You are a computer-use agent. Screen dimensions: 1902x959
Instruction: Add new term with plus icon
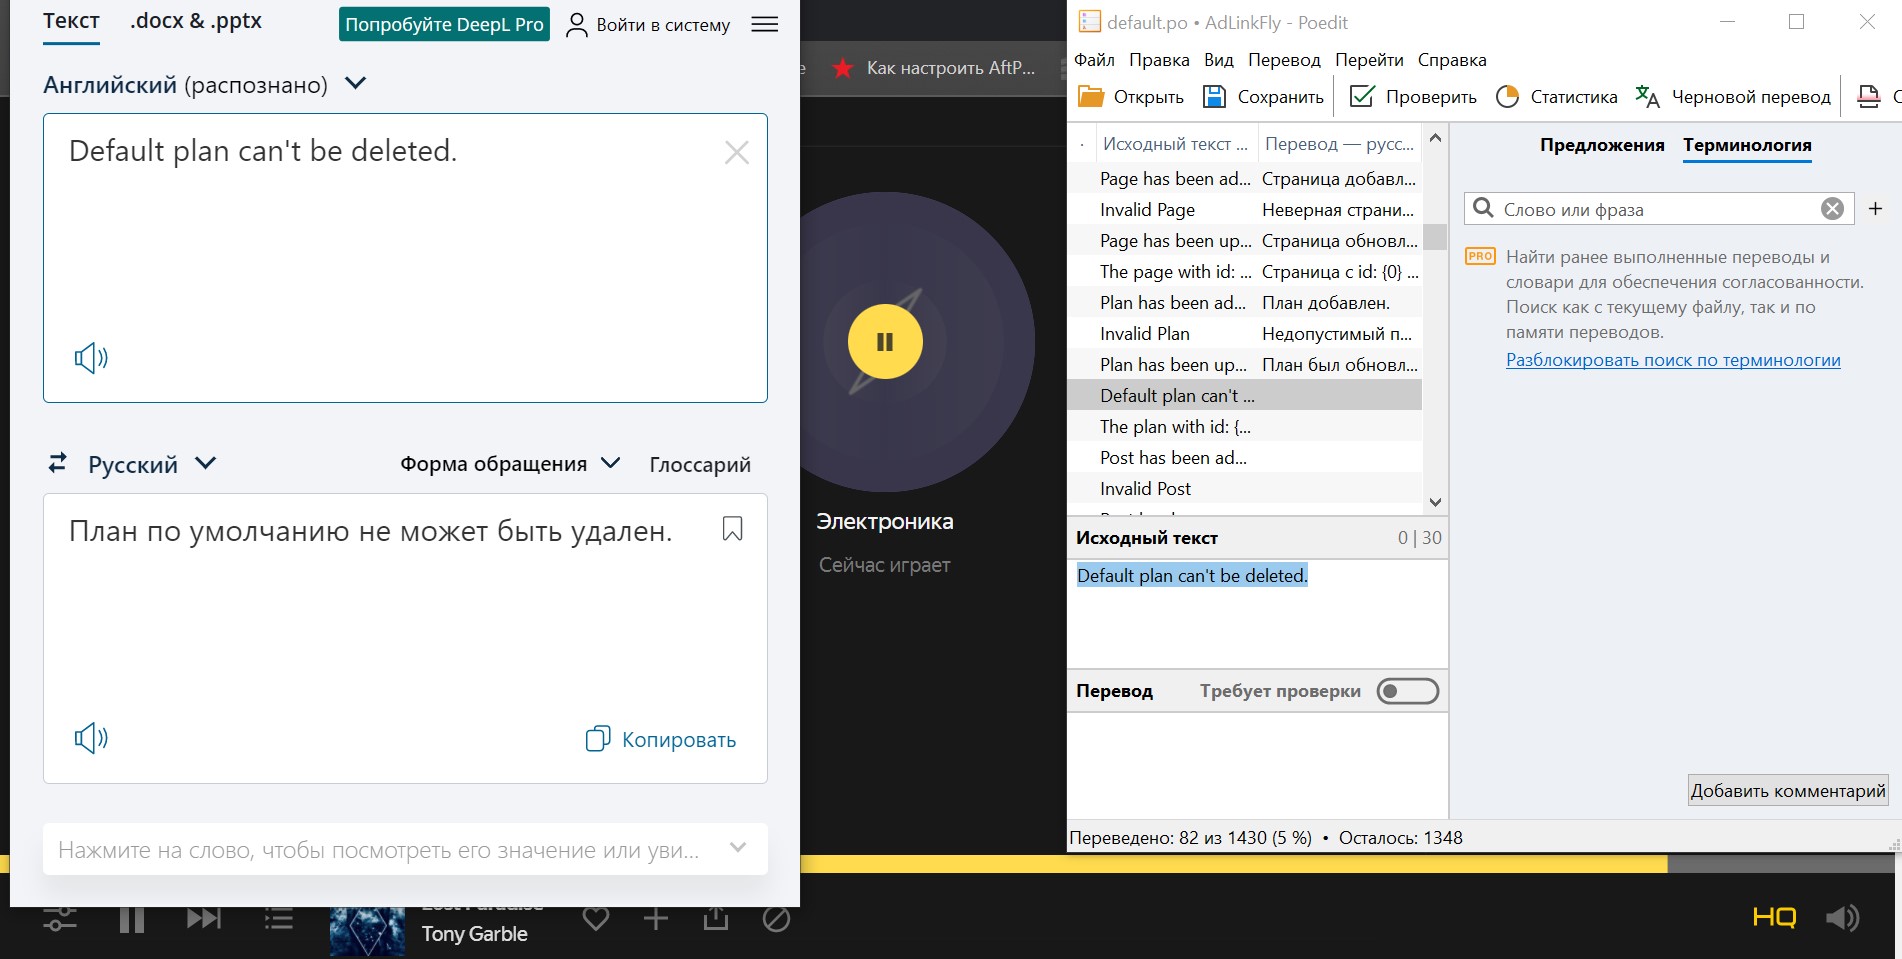(x=1875, y=209)
